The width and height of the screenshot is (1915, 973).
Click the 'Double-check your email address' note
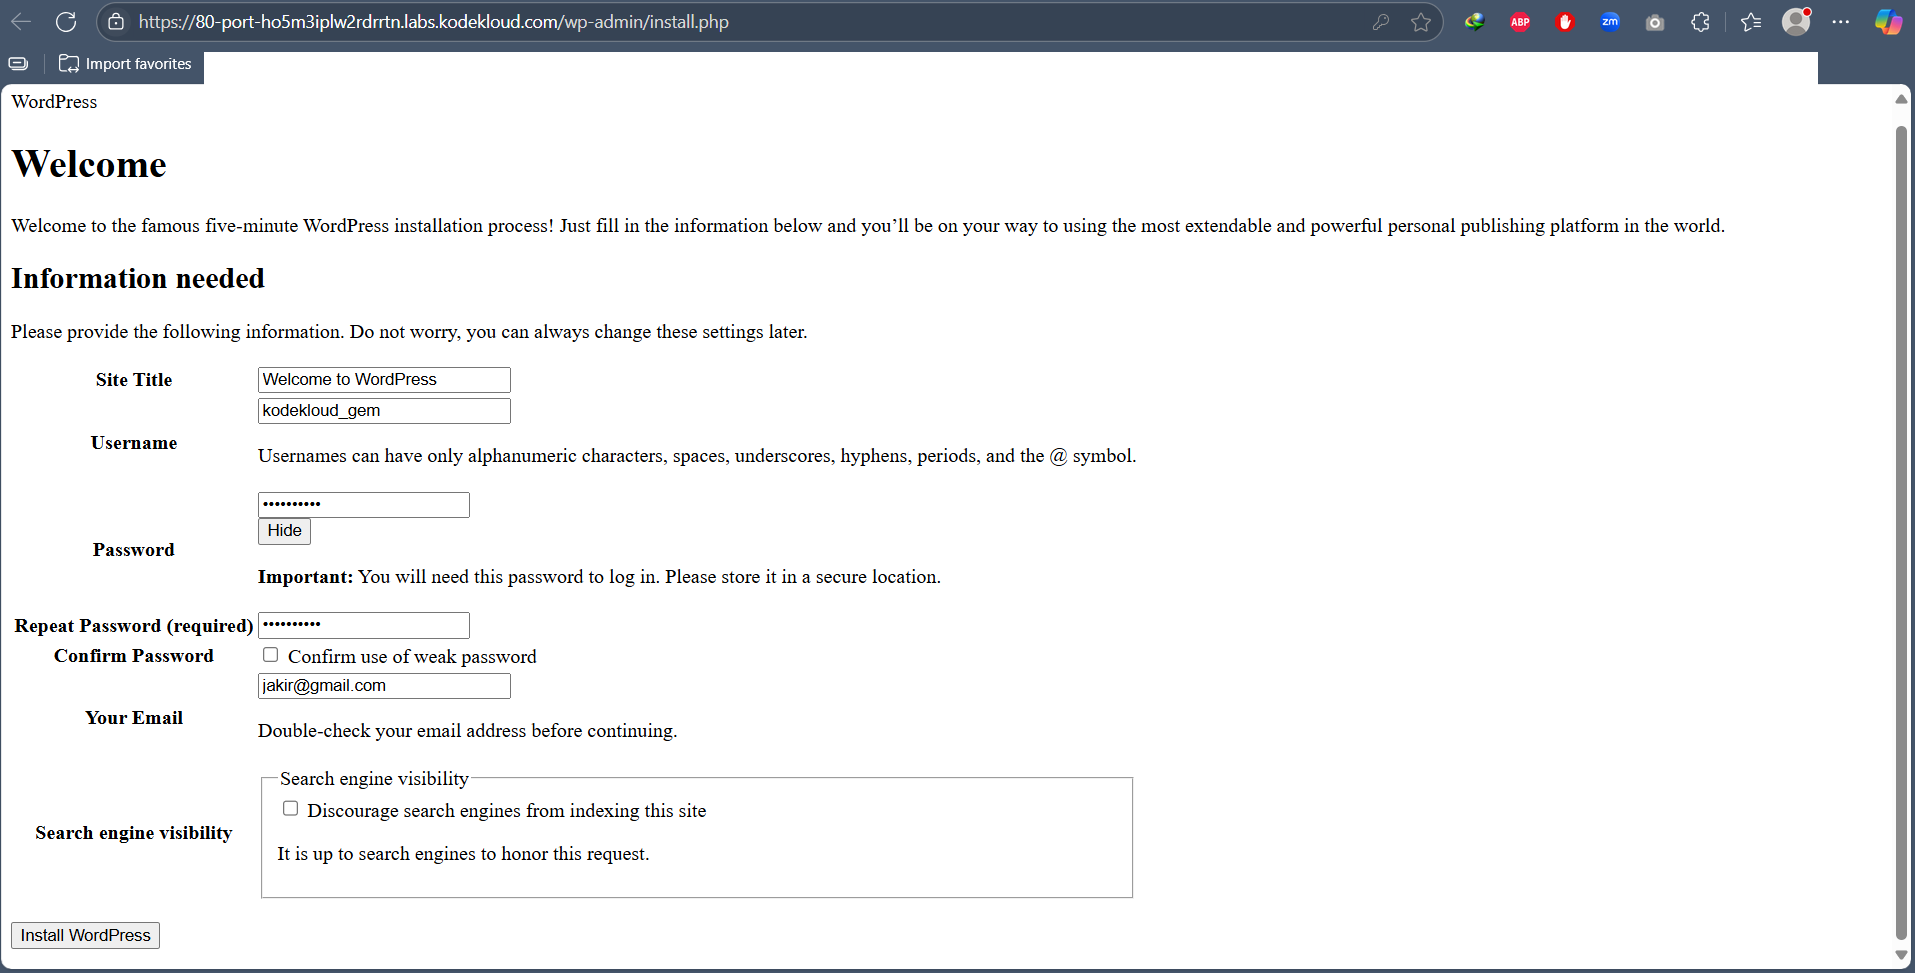point(467,731)
